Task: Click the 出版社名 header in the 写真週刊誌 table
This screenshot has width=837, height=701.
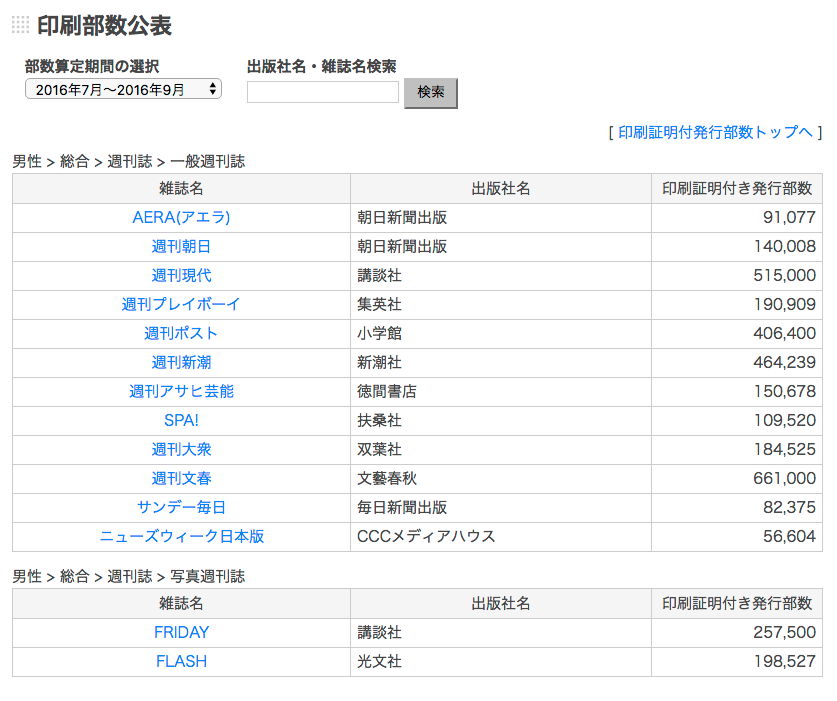Action: coord(501,603)
